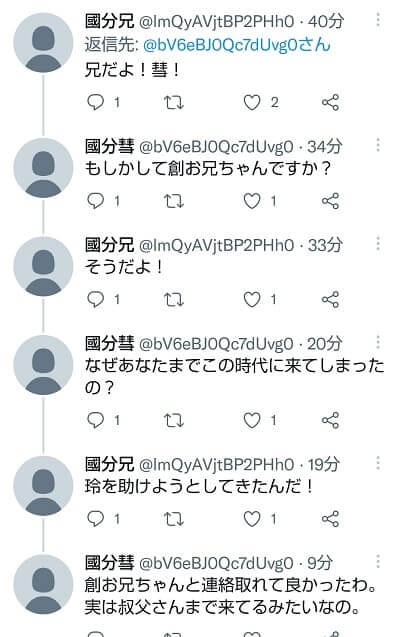Open the mentioned @bV6eBJ0Qc7dUvg0 reply link
400x637 pixels.
pyautogui.click(x=237, y=45)
